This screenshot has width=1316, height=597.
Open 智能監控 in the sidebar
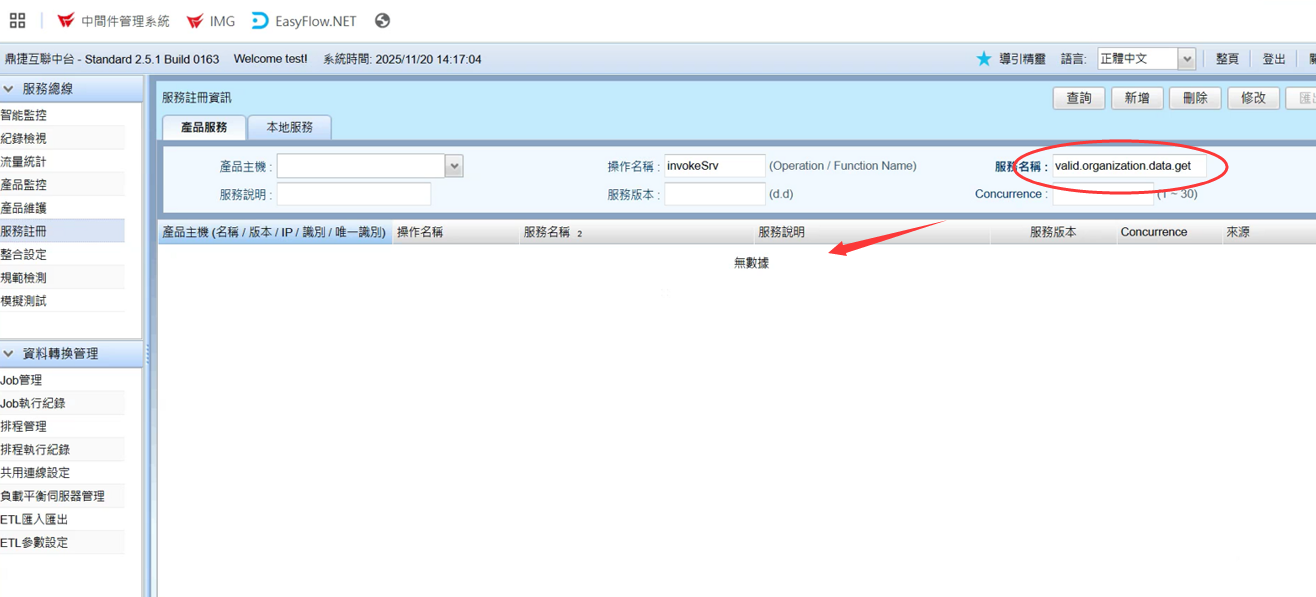(x=24, y=115)
